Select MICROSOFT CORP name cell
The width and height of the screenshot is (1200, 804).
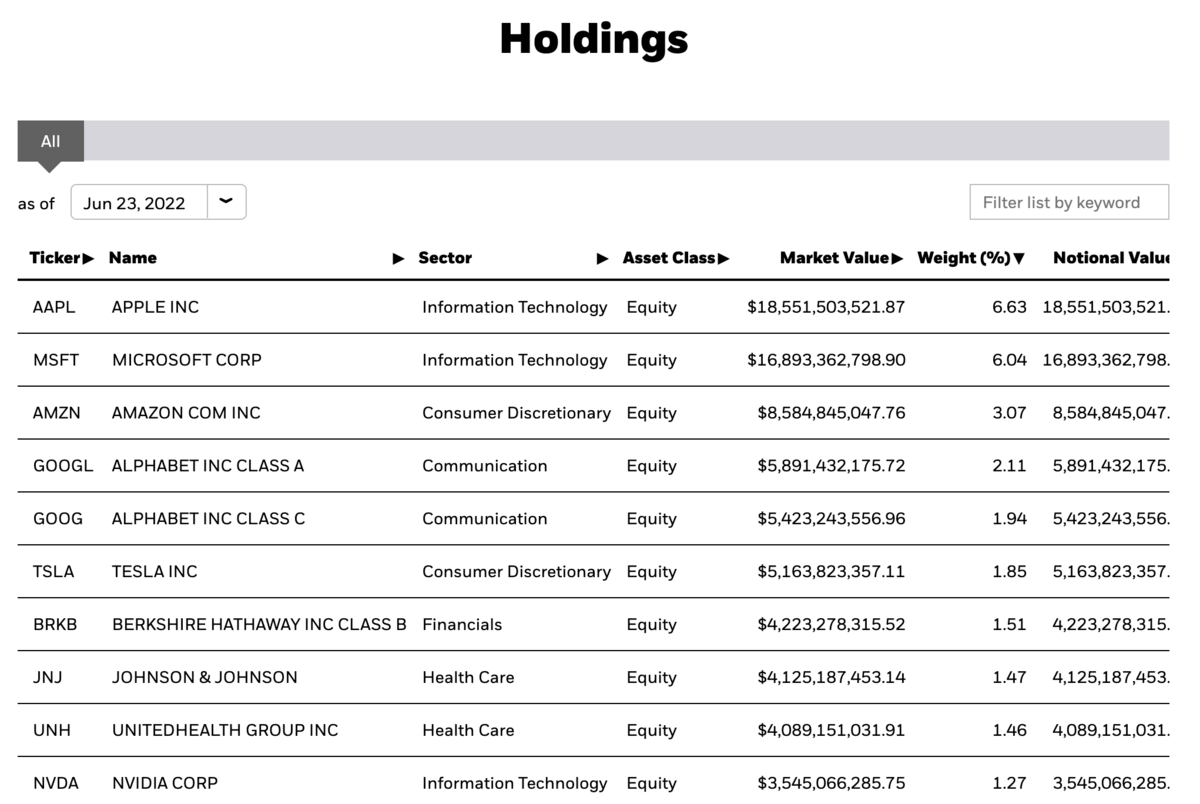187,360
